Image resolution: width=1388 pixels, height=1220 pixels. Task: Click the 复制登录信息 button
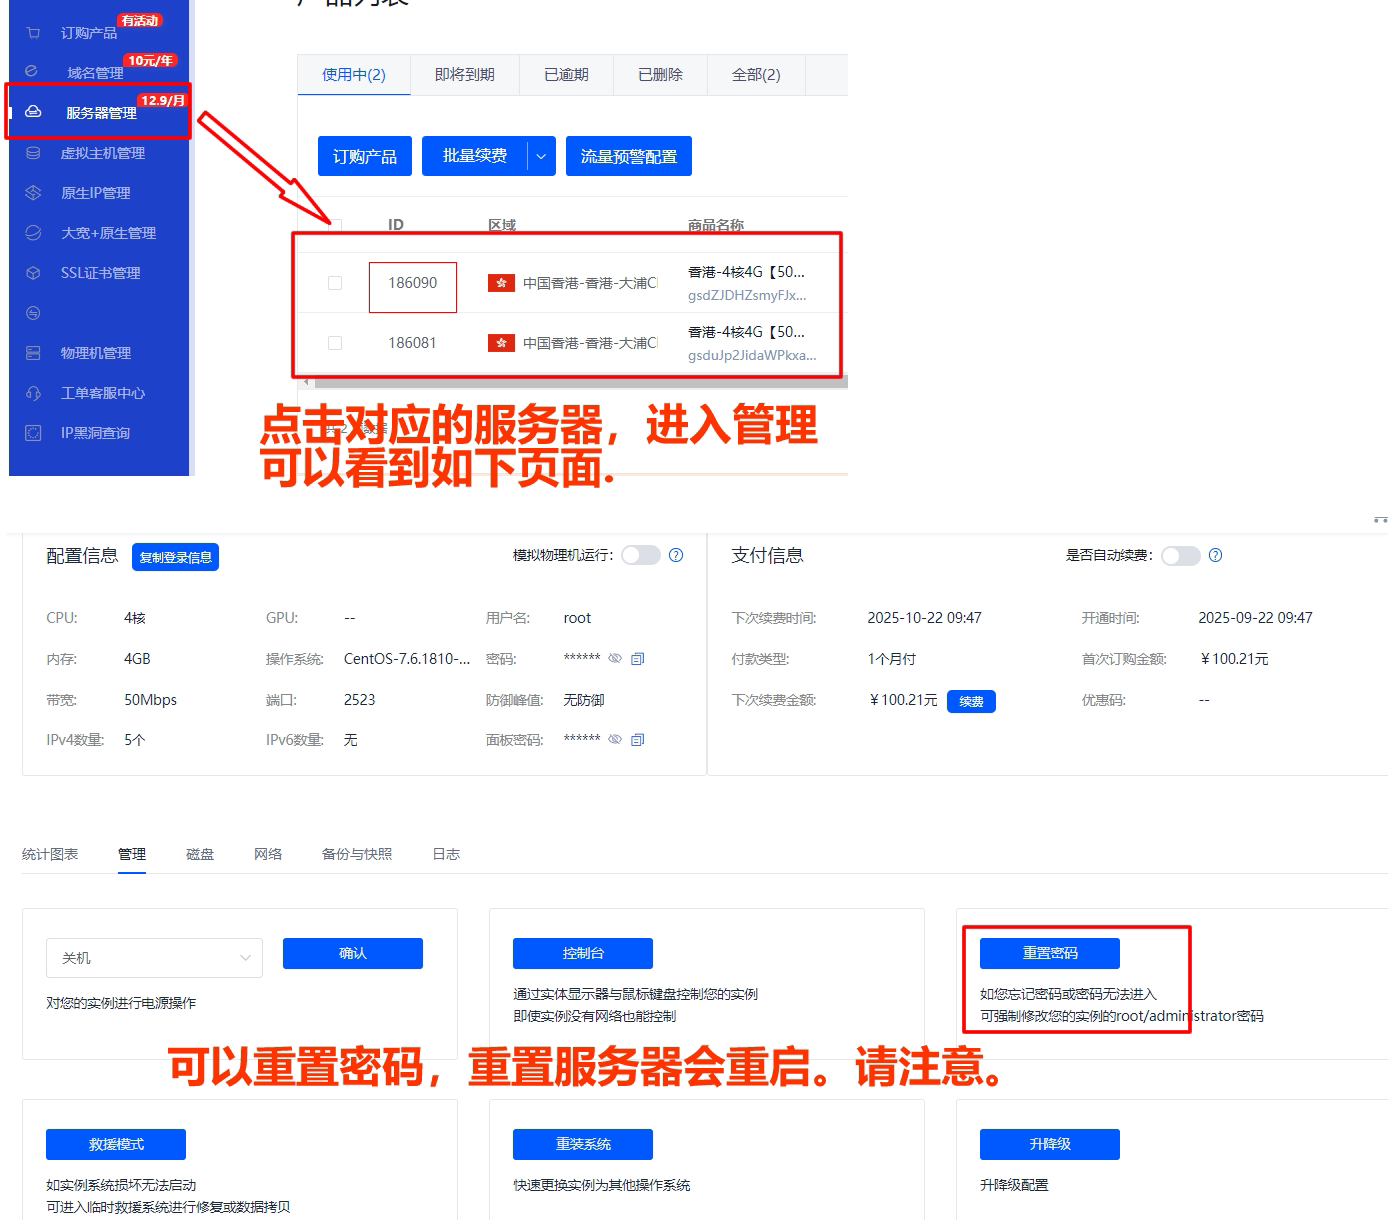tap(175, 557)
